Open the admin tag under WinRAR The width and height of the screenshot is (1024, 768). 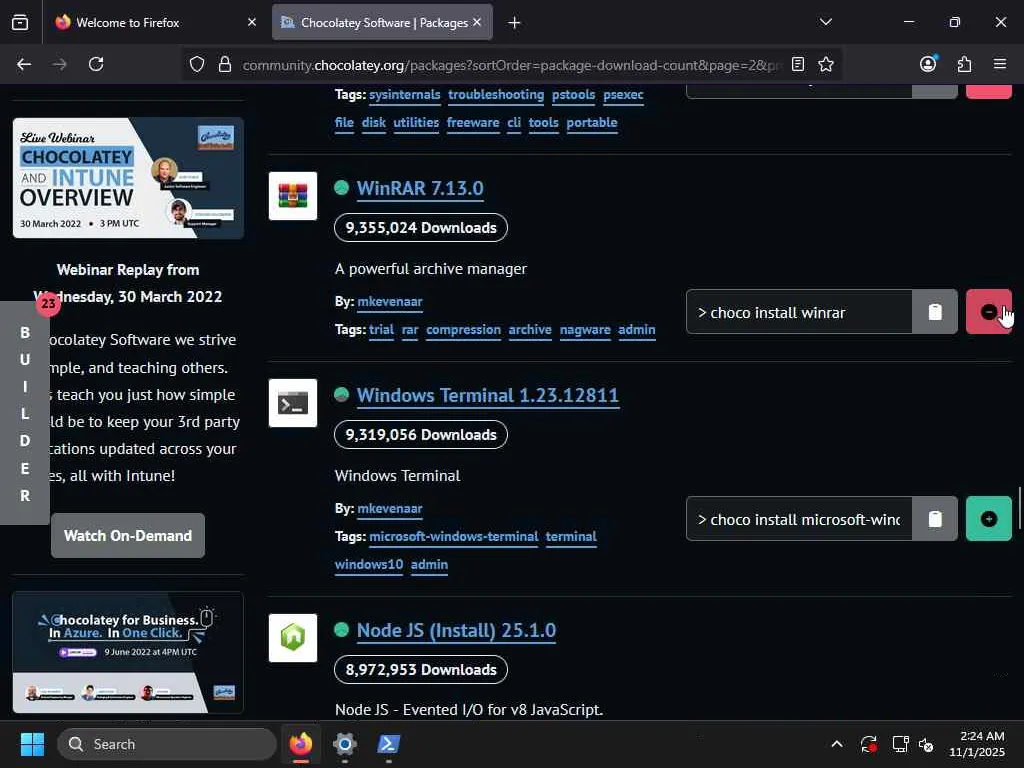(x=637, y=330)
